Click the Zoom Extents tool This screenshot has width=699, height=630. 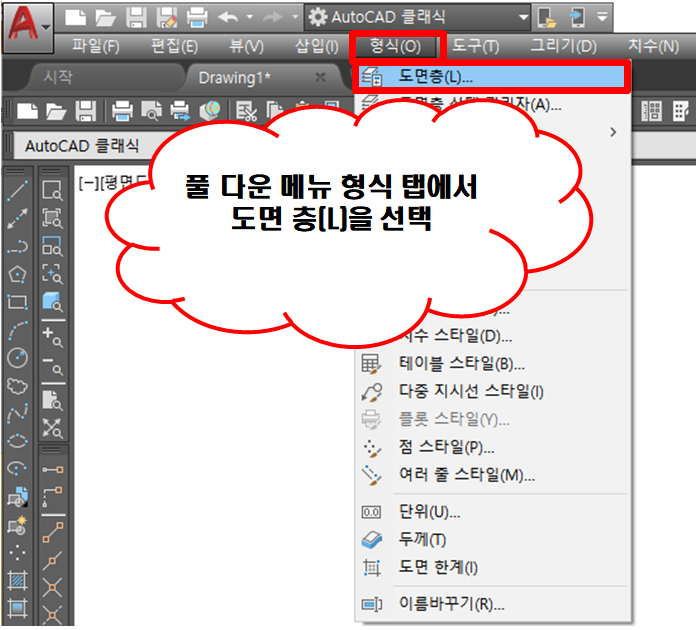53,428
